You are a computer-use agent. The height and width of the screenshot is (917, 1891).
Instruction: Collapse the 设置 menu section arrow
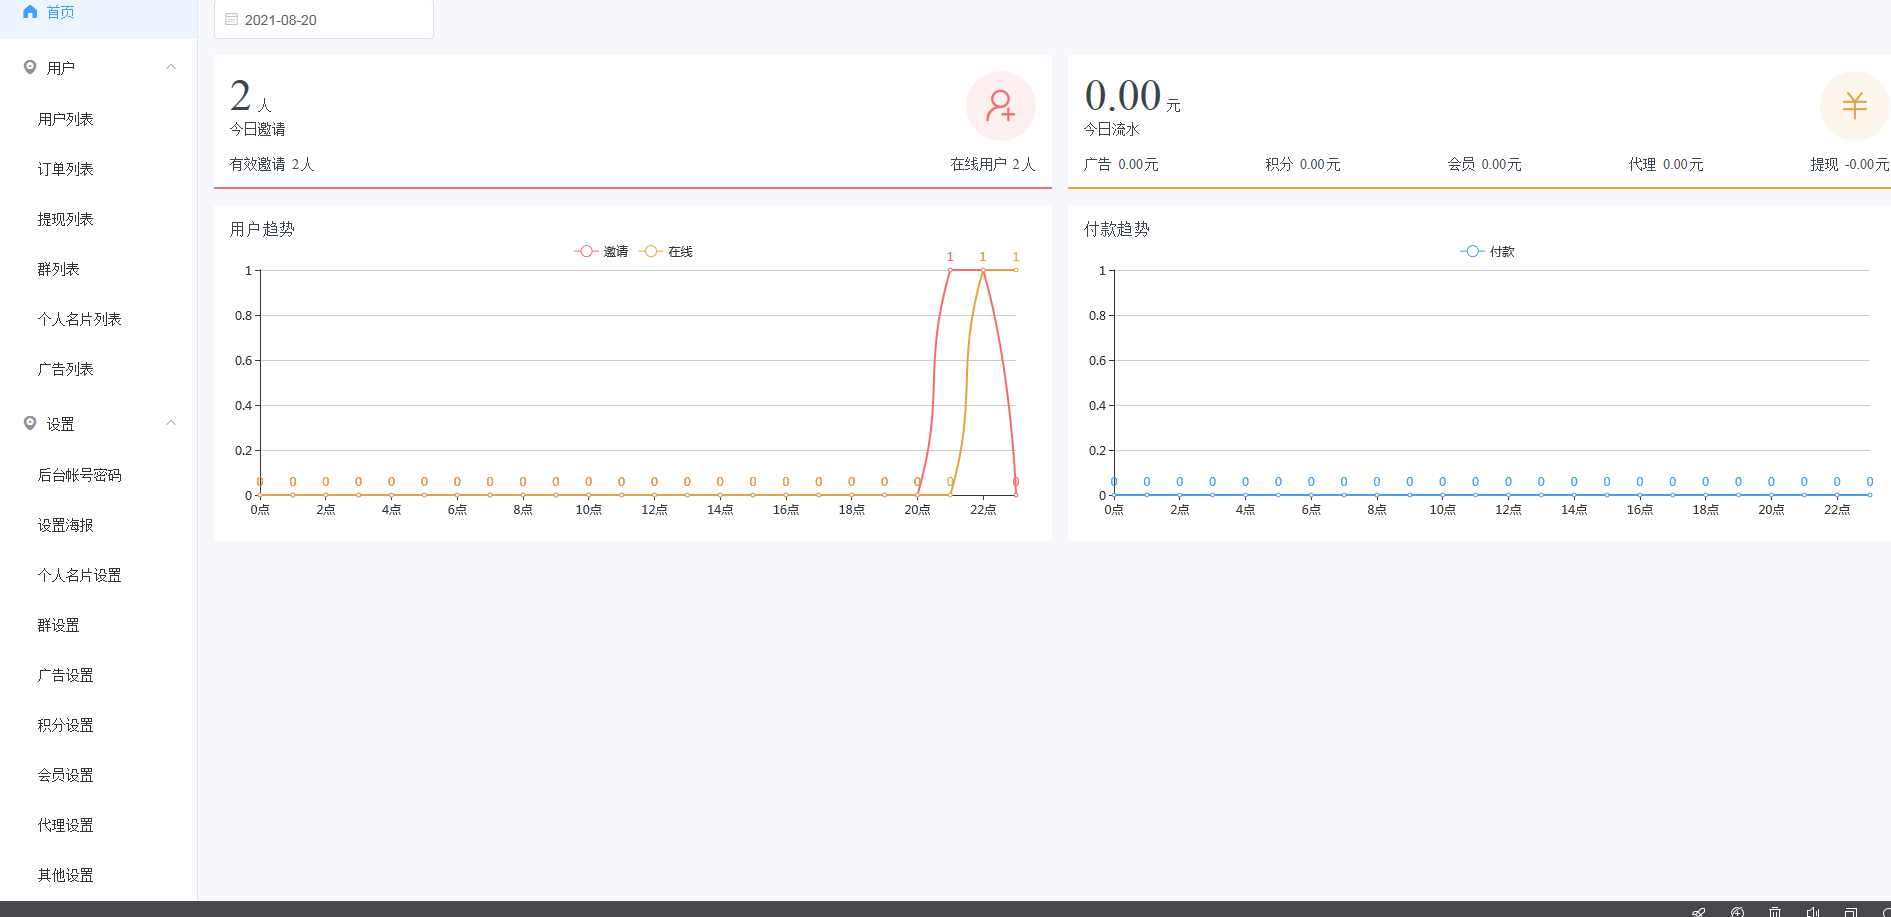[x=171, y=423]
